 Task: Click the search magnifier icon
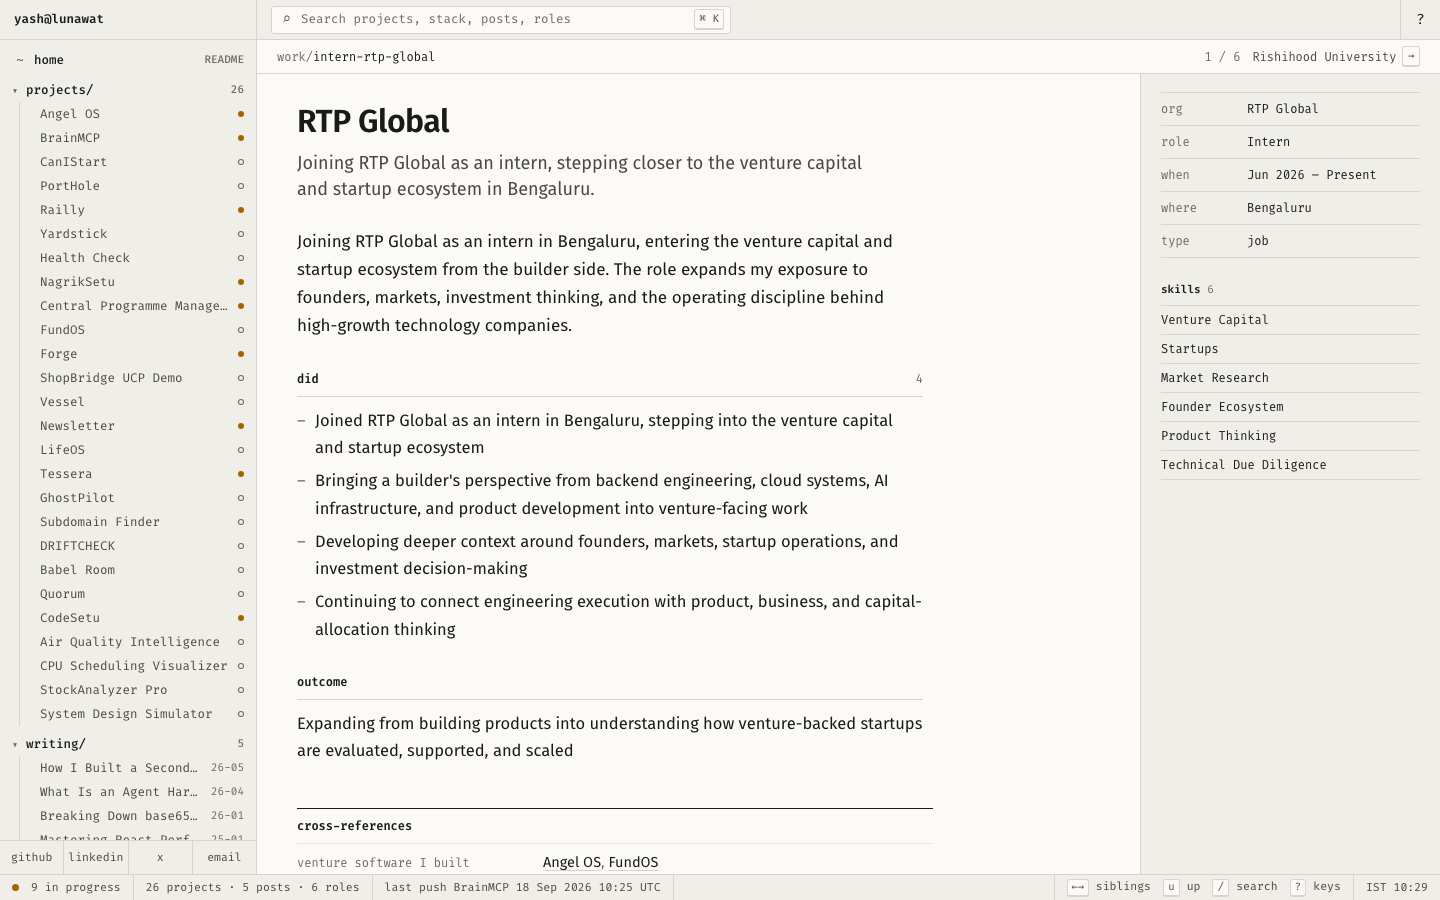287,19
